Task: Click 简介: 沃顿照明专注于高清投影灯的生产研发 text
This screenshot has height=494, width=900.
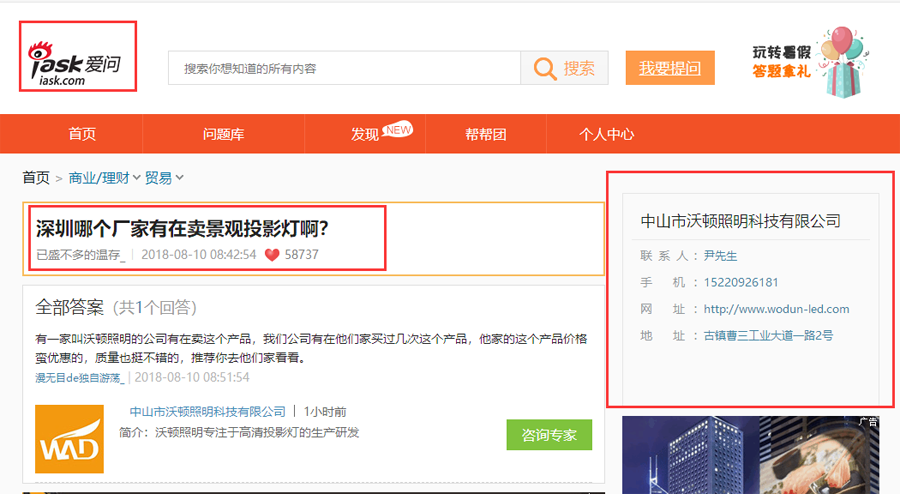Action: click(239, 432)
